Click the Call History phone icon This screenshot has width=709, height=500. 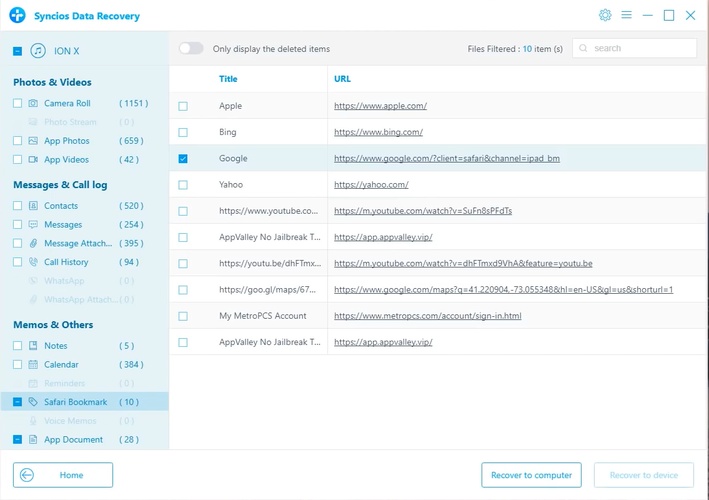(x=33, y=262)
